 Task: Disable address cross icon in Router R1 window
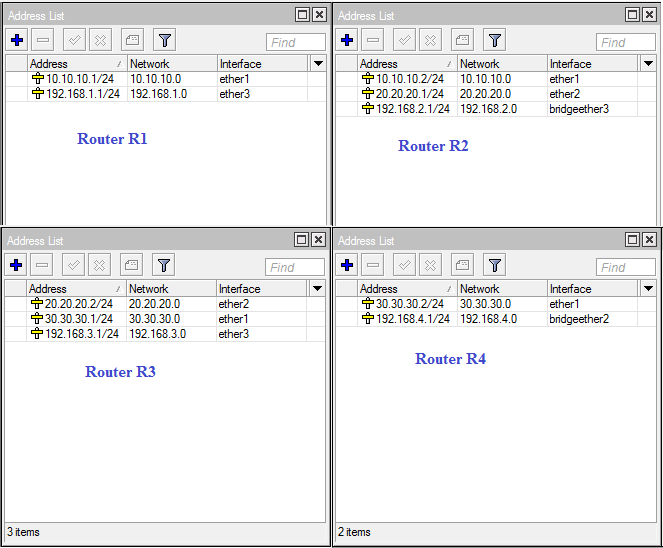pos(101,40)
